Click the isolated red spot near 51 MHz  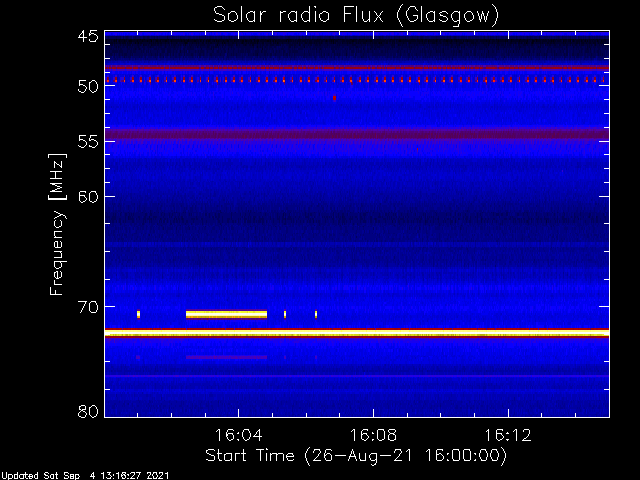[334, 98]
